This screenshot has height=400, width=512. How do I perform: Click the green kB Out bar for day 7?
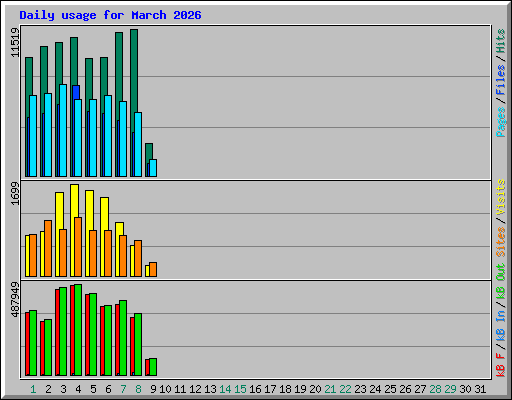pos(123,338)
